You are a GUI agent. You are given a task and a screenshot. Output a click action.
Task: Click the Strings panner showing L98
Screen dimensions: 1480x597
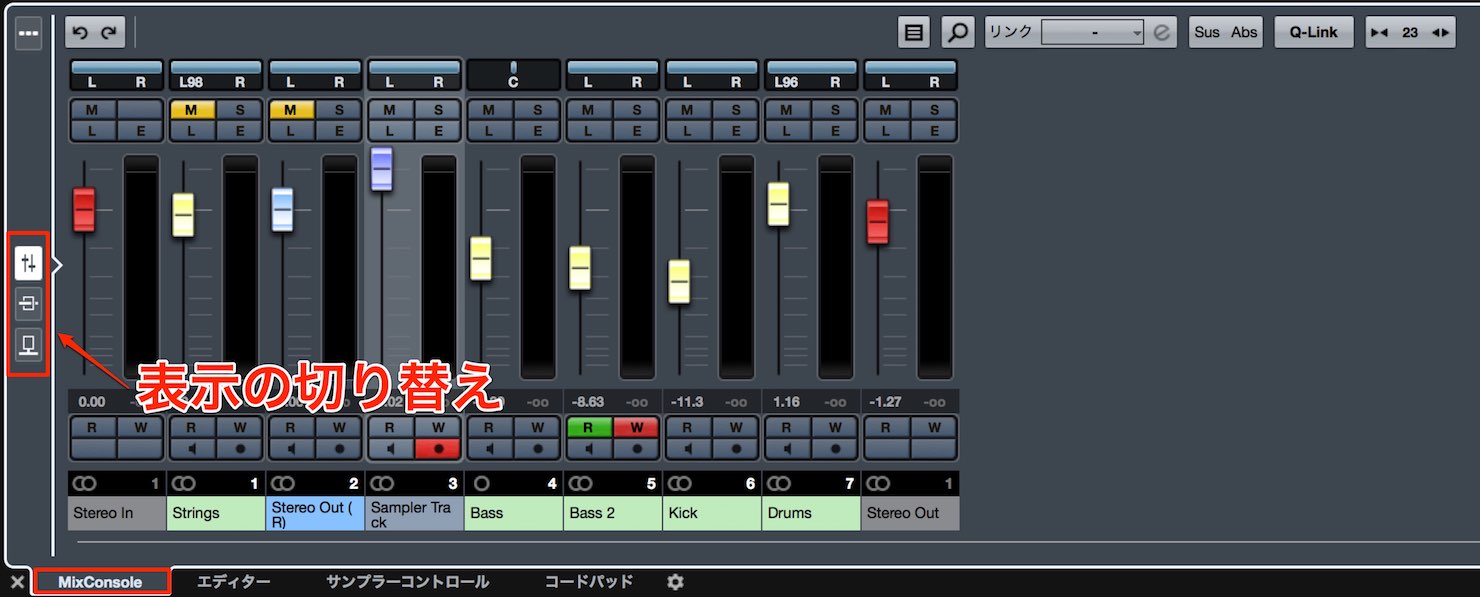click(215, 75)
